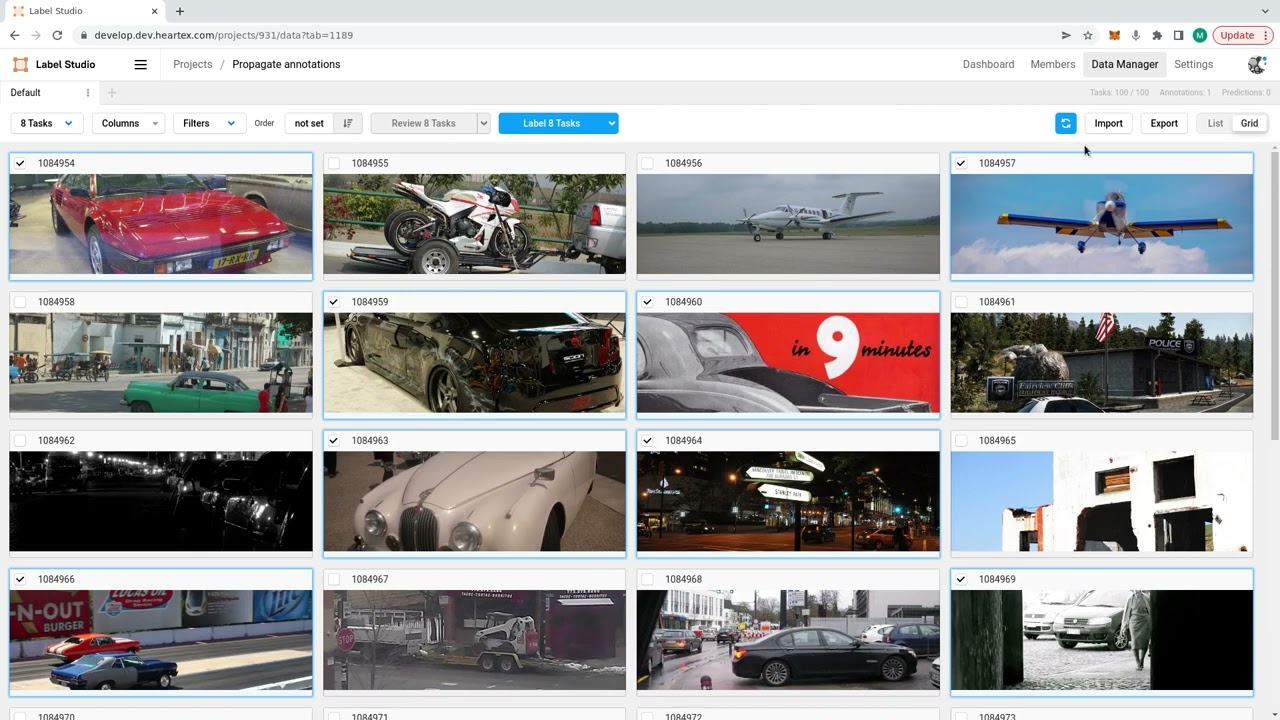Open the 8 Tasks dropdown
Image resolution: width=1280 pixels, height=720 pixels.
pyautogui.click(x=46, y=123)
